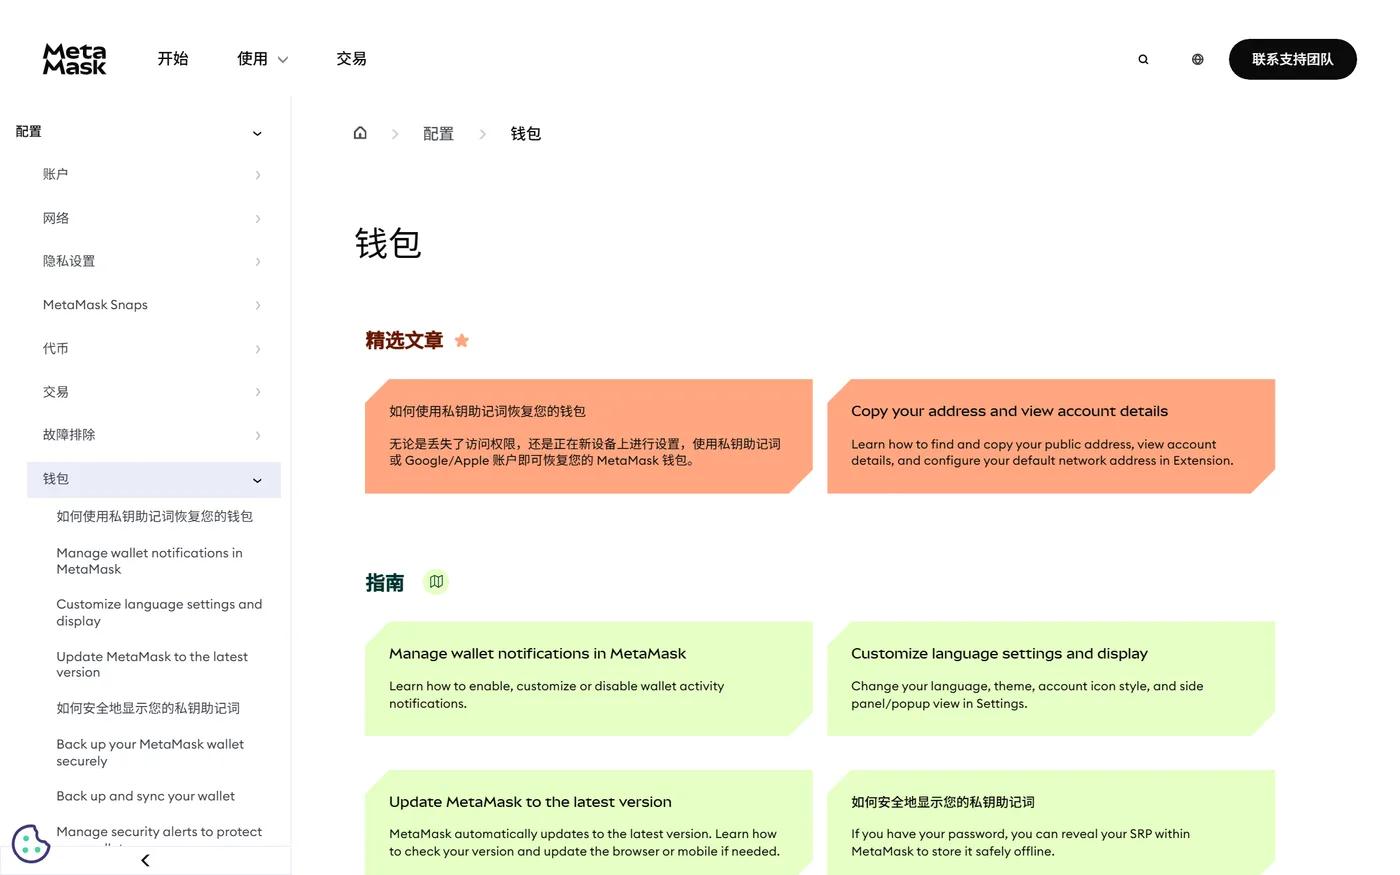Open cookie preferences icon
The height and width of the screenshot is (875, 1400).
(31, 843)
